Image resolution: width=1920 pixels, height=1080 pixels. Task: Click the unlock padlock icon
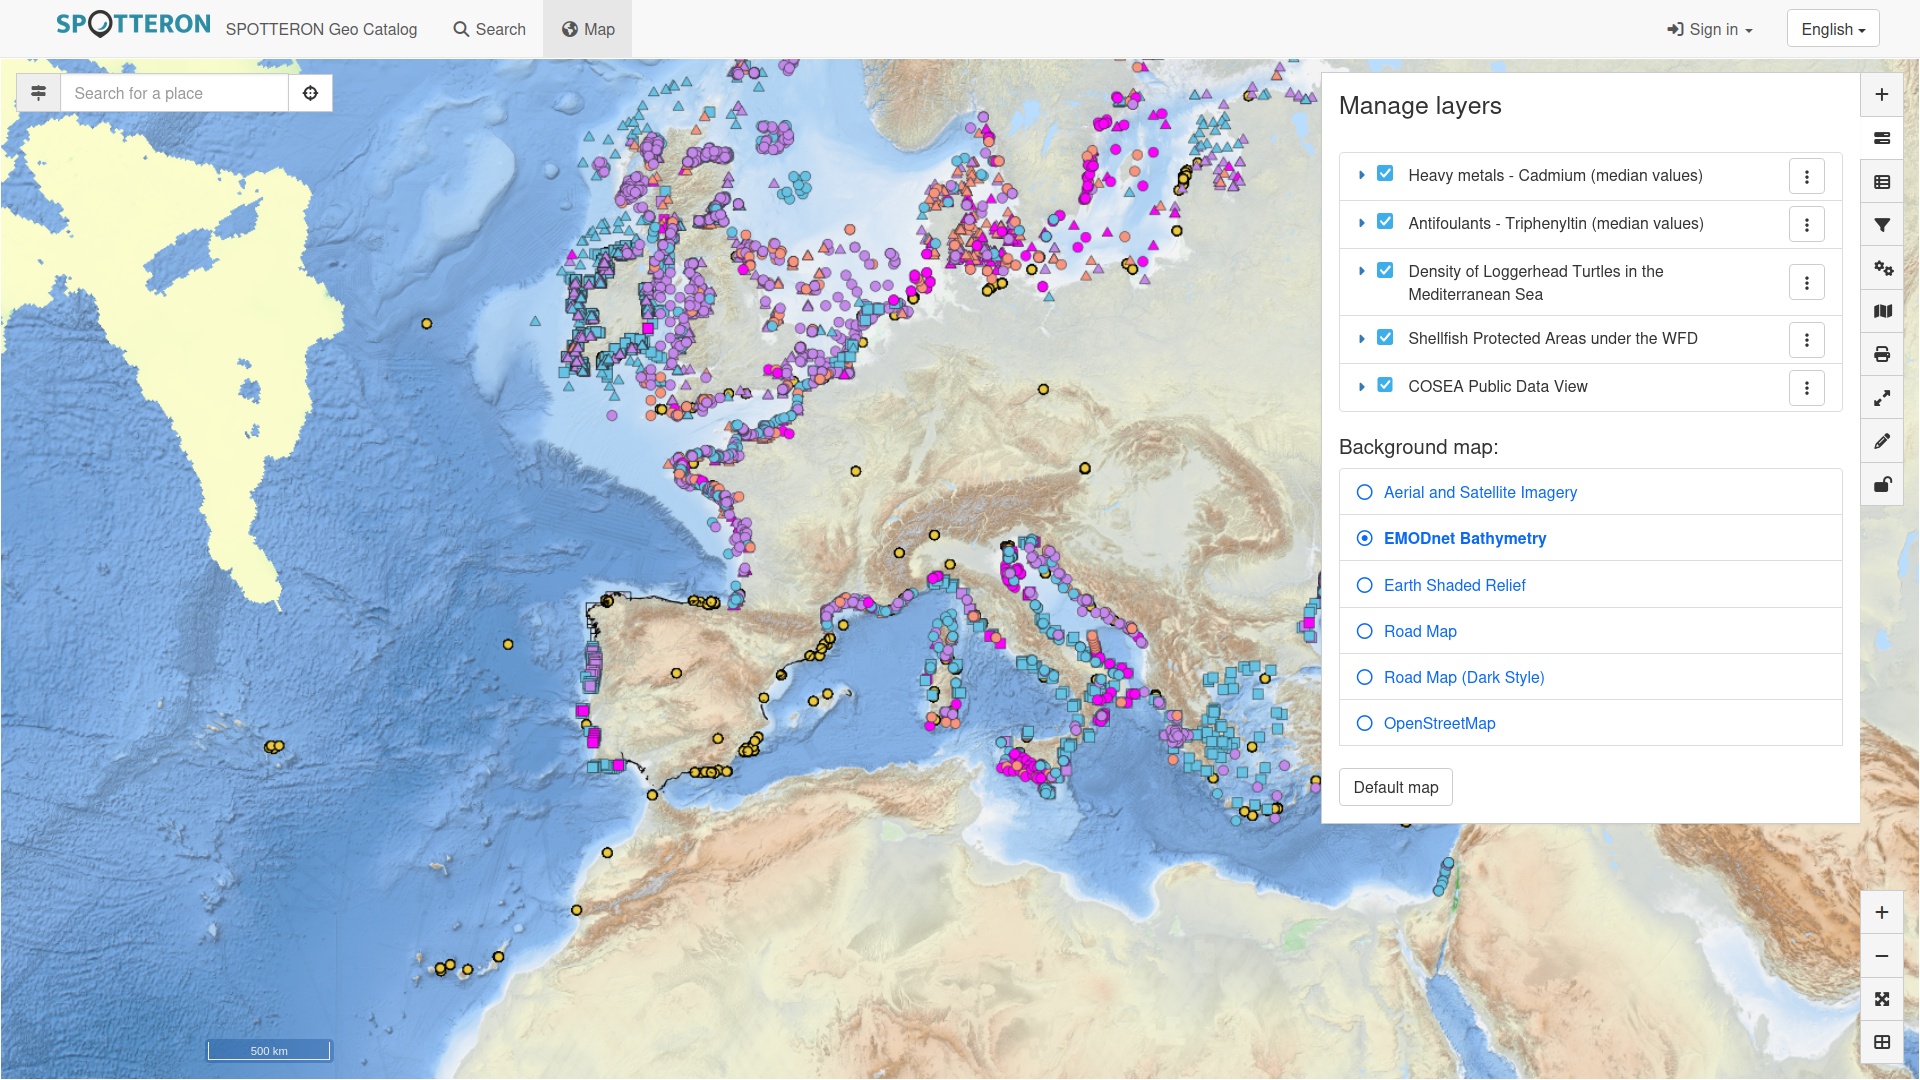click(1882, 484)
